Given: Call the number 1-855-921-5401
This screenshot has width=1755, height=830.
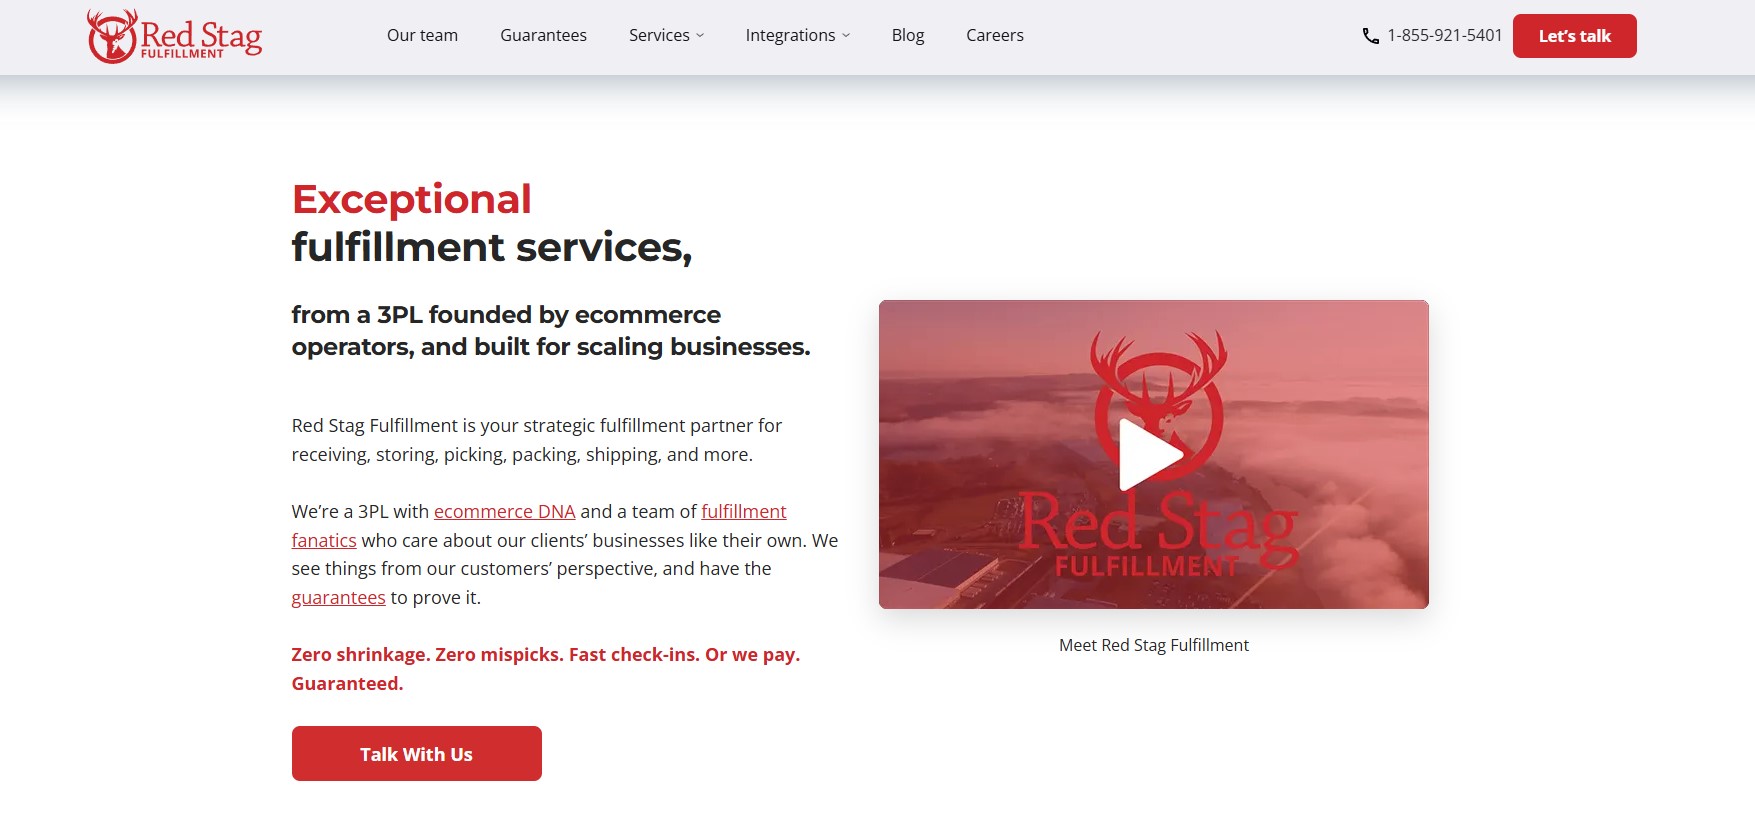Looking at the screenshot, I should (x=1444, y=36).
